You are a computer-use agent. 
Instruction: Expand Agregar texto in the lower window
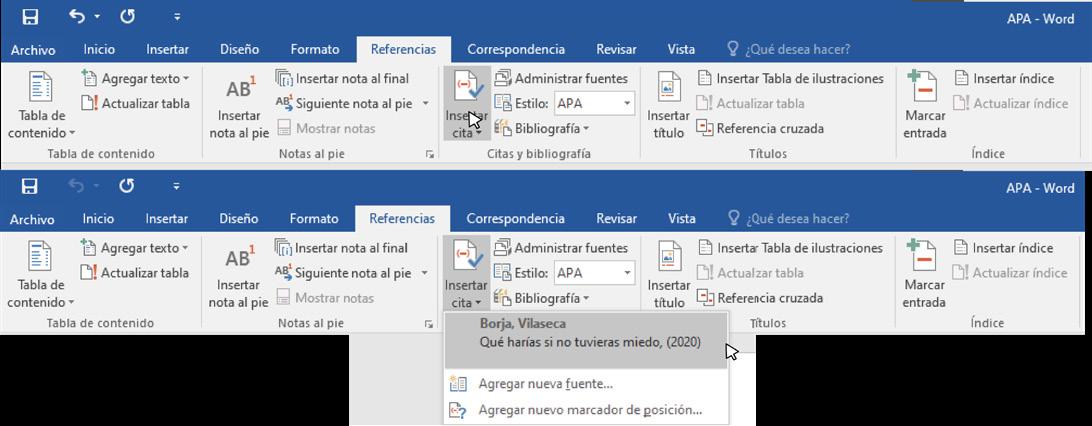pyautogui.click(x=134, y=248)
